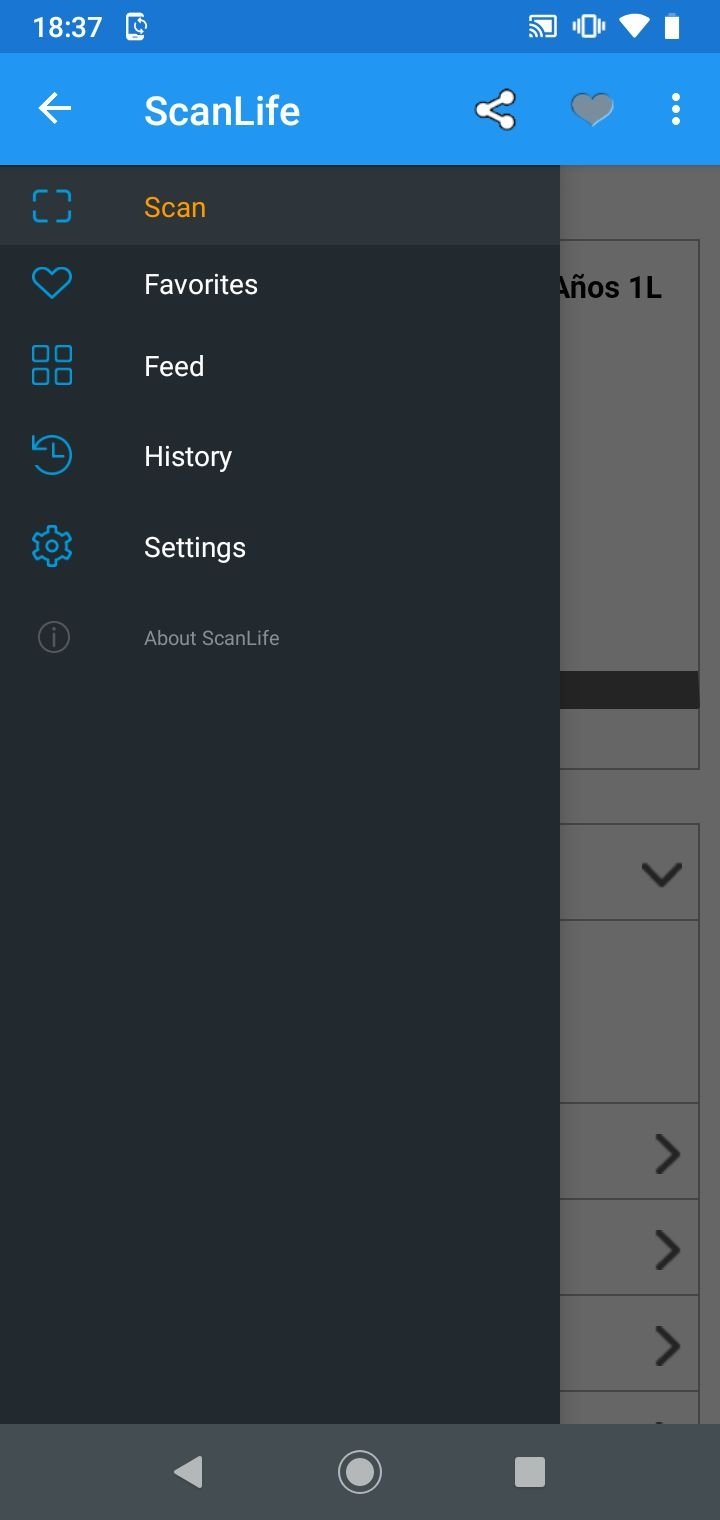Screen dimensions: 720x1520
Task: Expand the section with the down chevron
Action: pyautogui.click(x=661, y=874)
